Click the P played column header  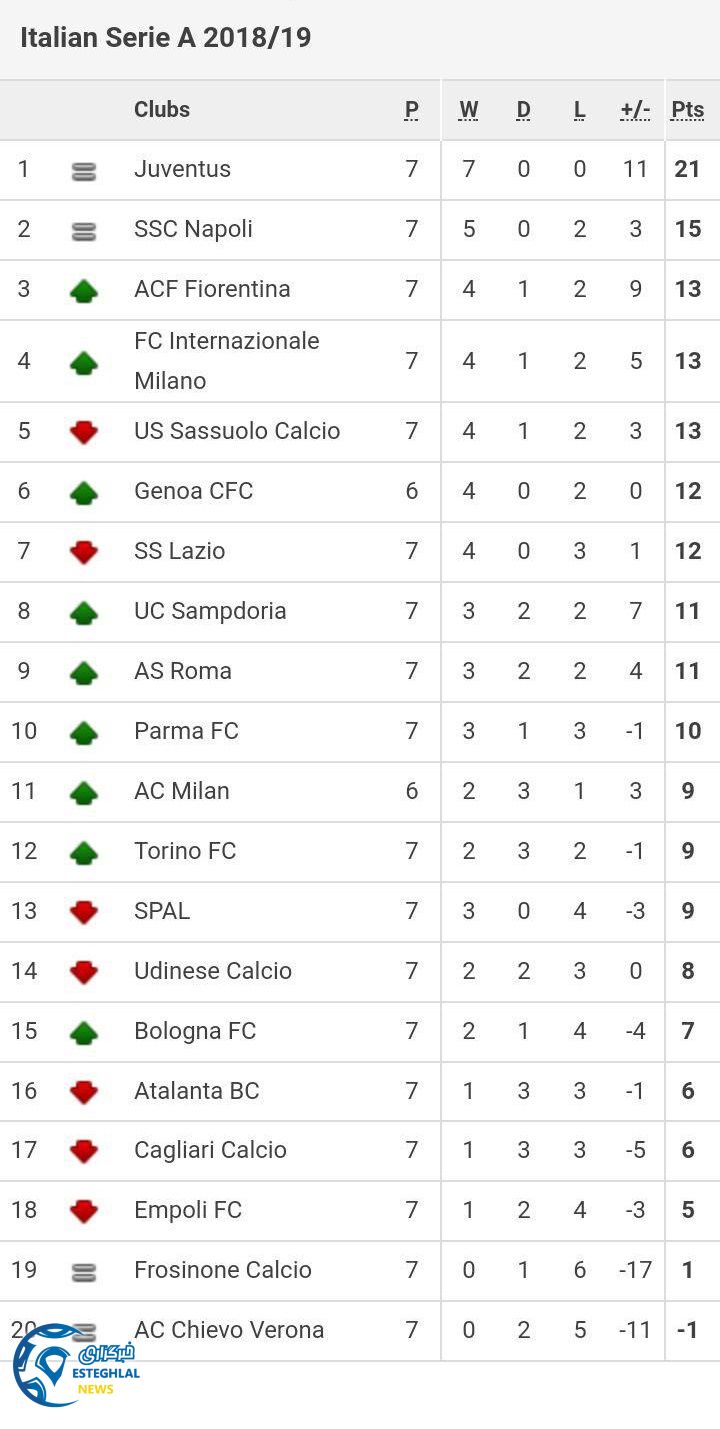tap(411, 110)
